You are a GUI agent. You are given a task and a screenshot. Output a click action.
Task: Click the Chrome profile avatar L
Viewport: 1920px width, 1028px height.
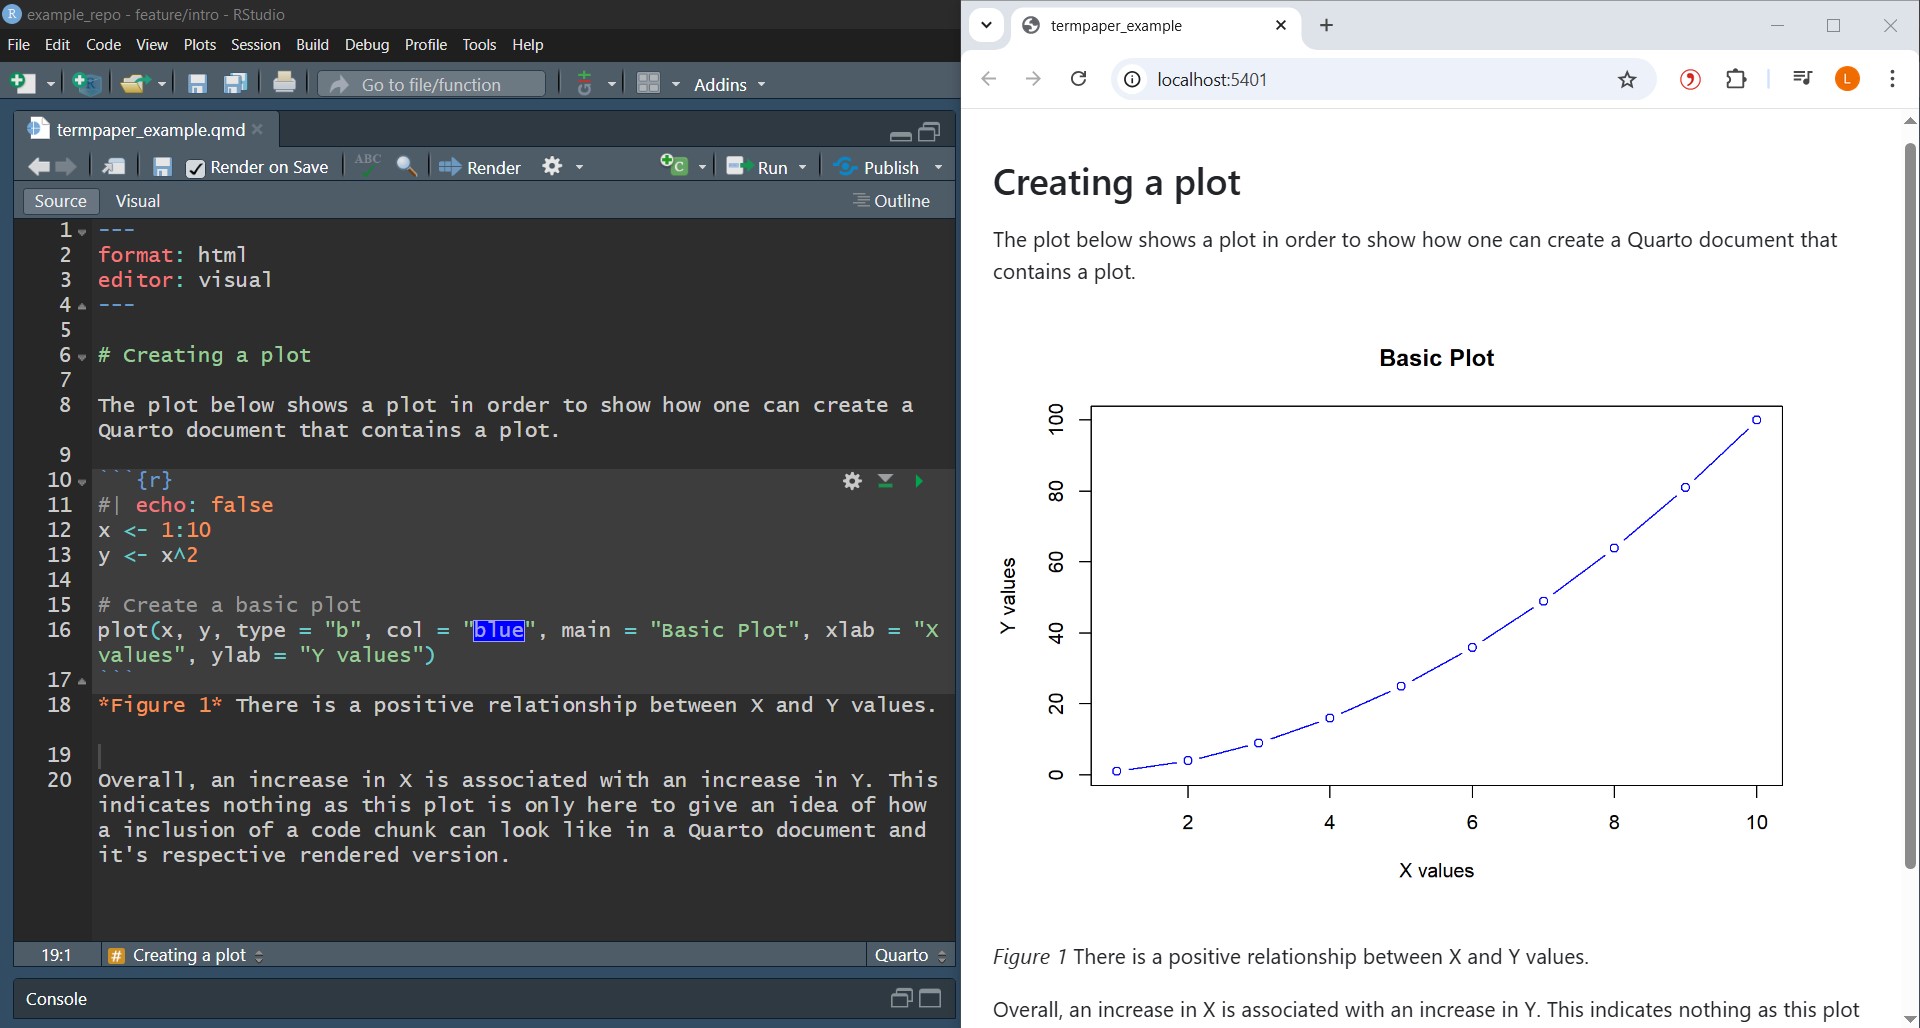[1848, 79]
